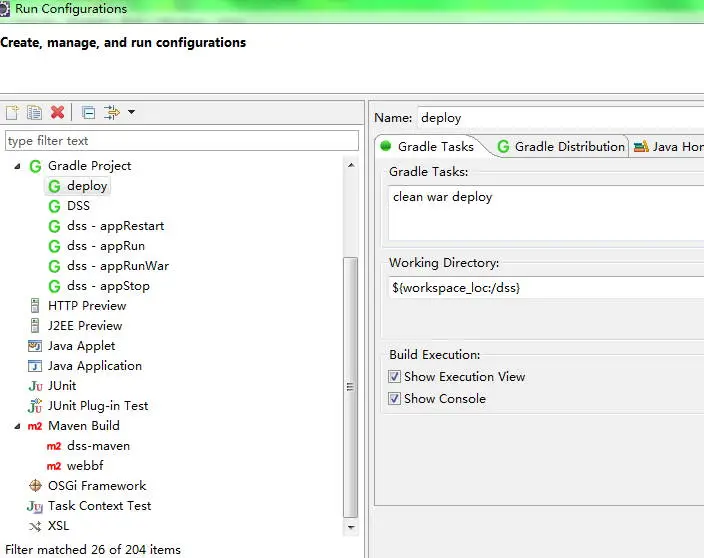Click the XSL launch type icon
Viewport: 704px width, 558px height.
click(x=35, y=526)
